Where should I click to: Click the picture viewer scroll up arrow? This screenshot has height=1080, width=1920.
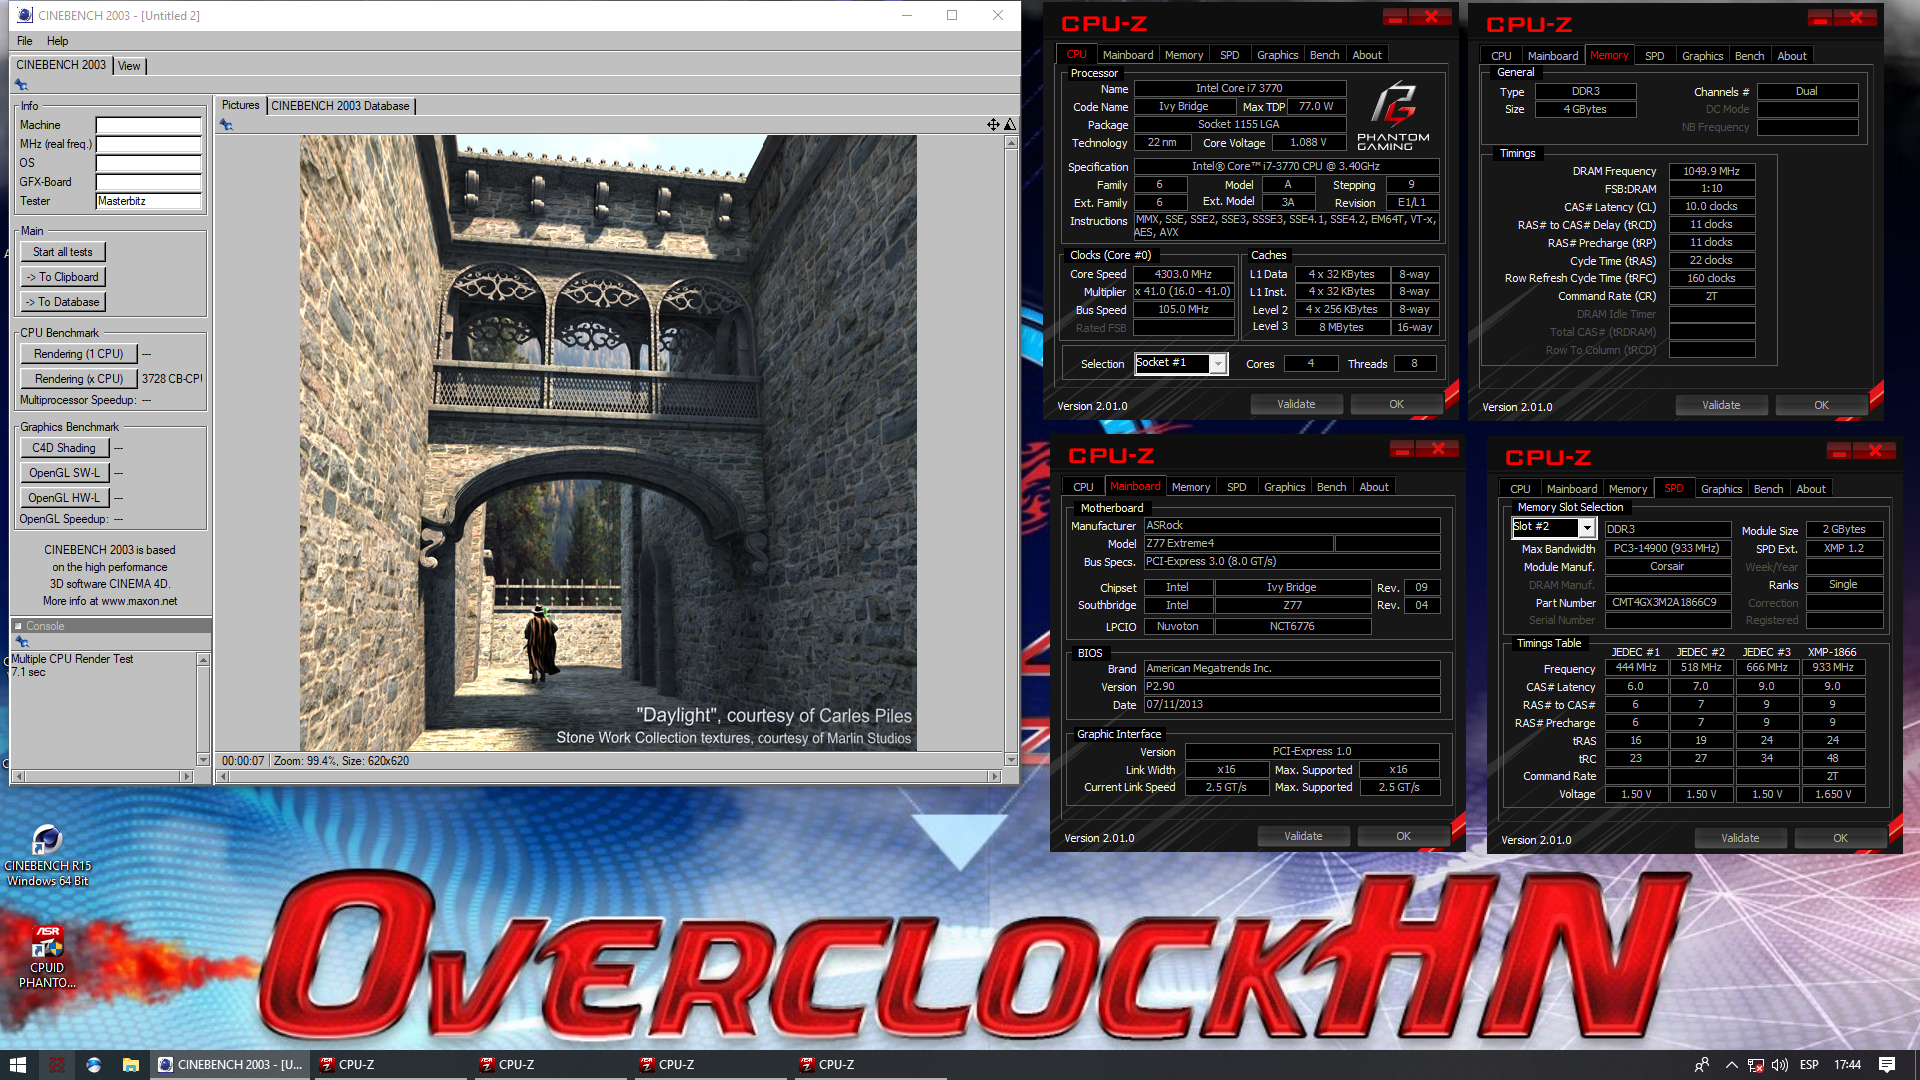(x=1010, y=143)
